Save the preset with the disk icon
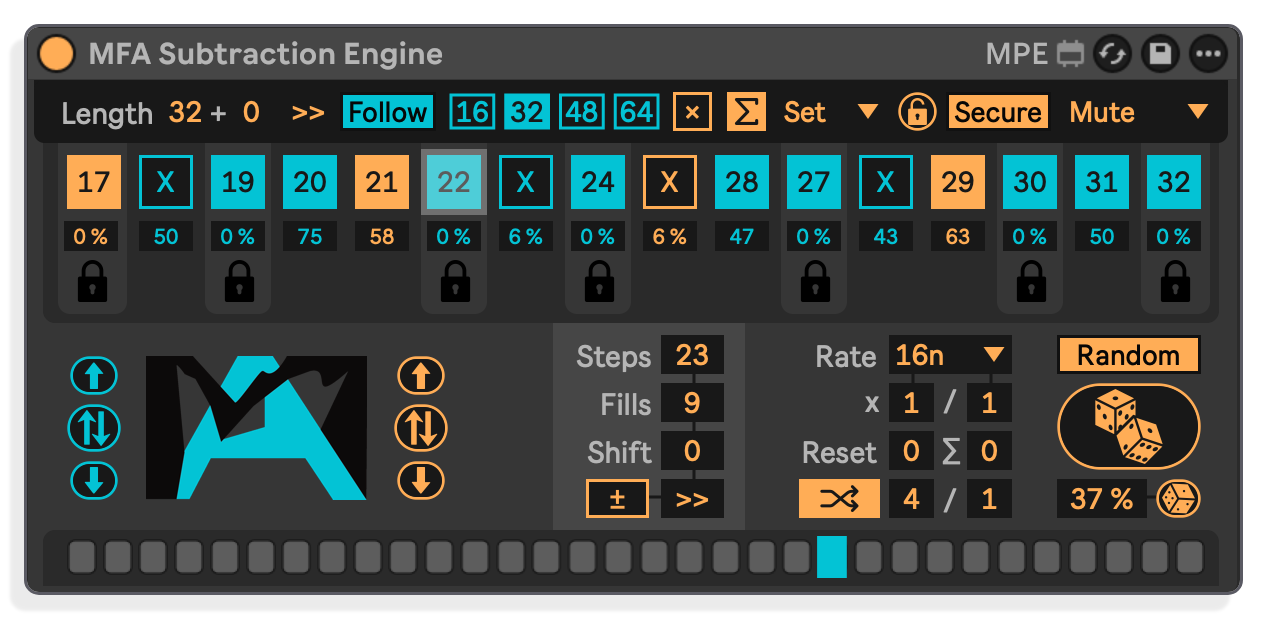The image size is (1267, 619). [1160, 54]
